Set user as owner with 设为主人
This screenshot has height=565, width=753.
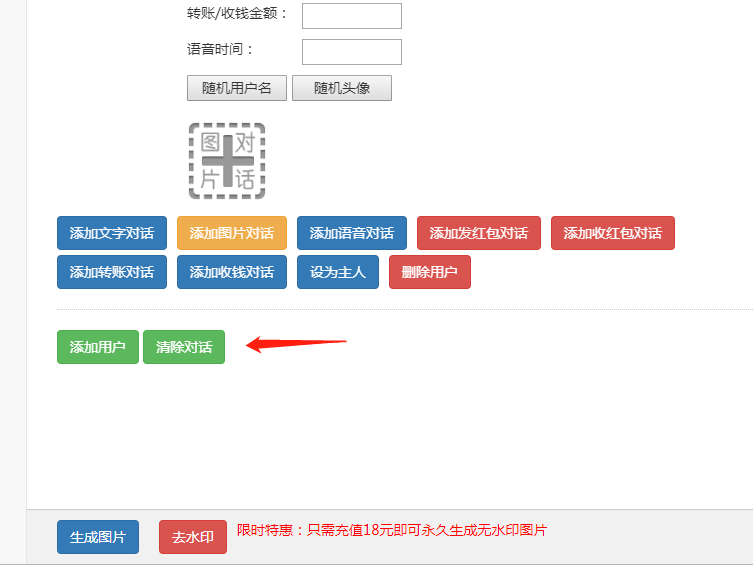coord(338,272)
